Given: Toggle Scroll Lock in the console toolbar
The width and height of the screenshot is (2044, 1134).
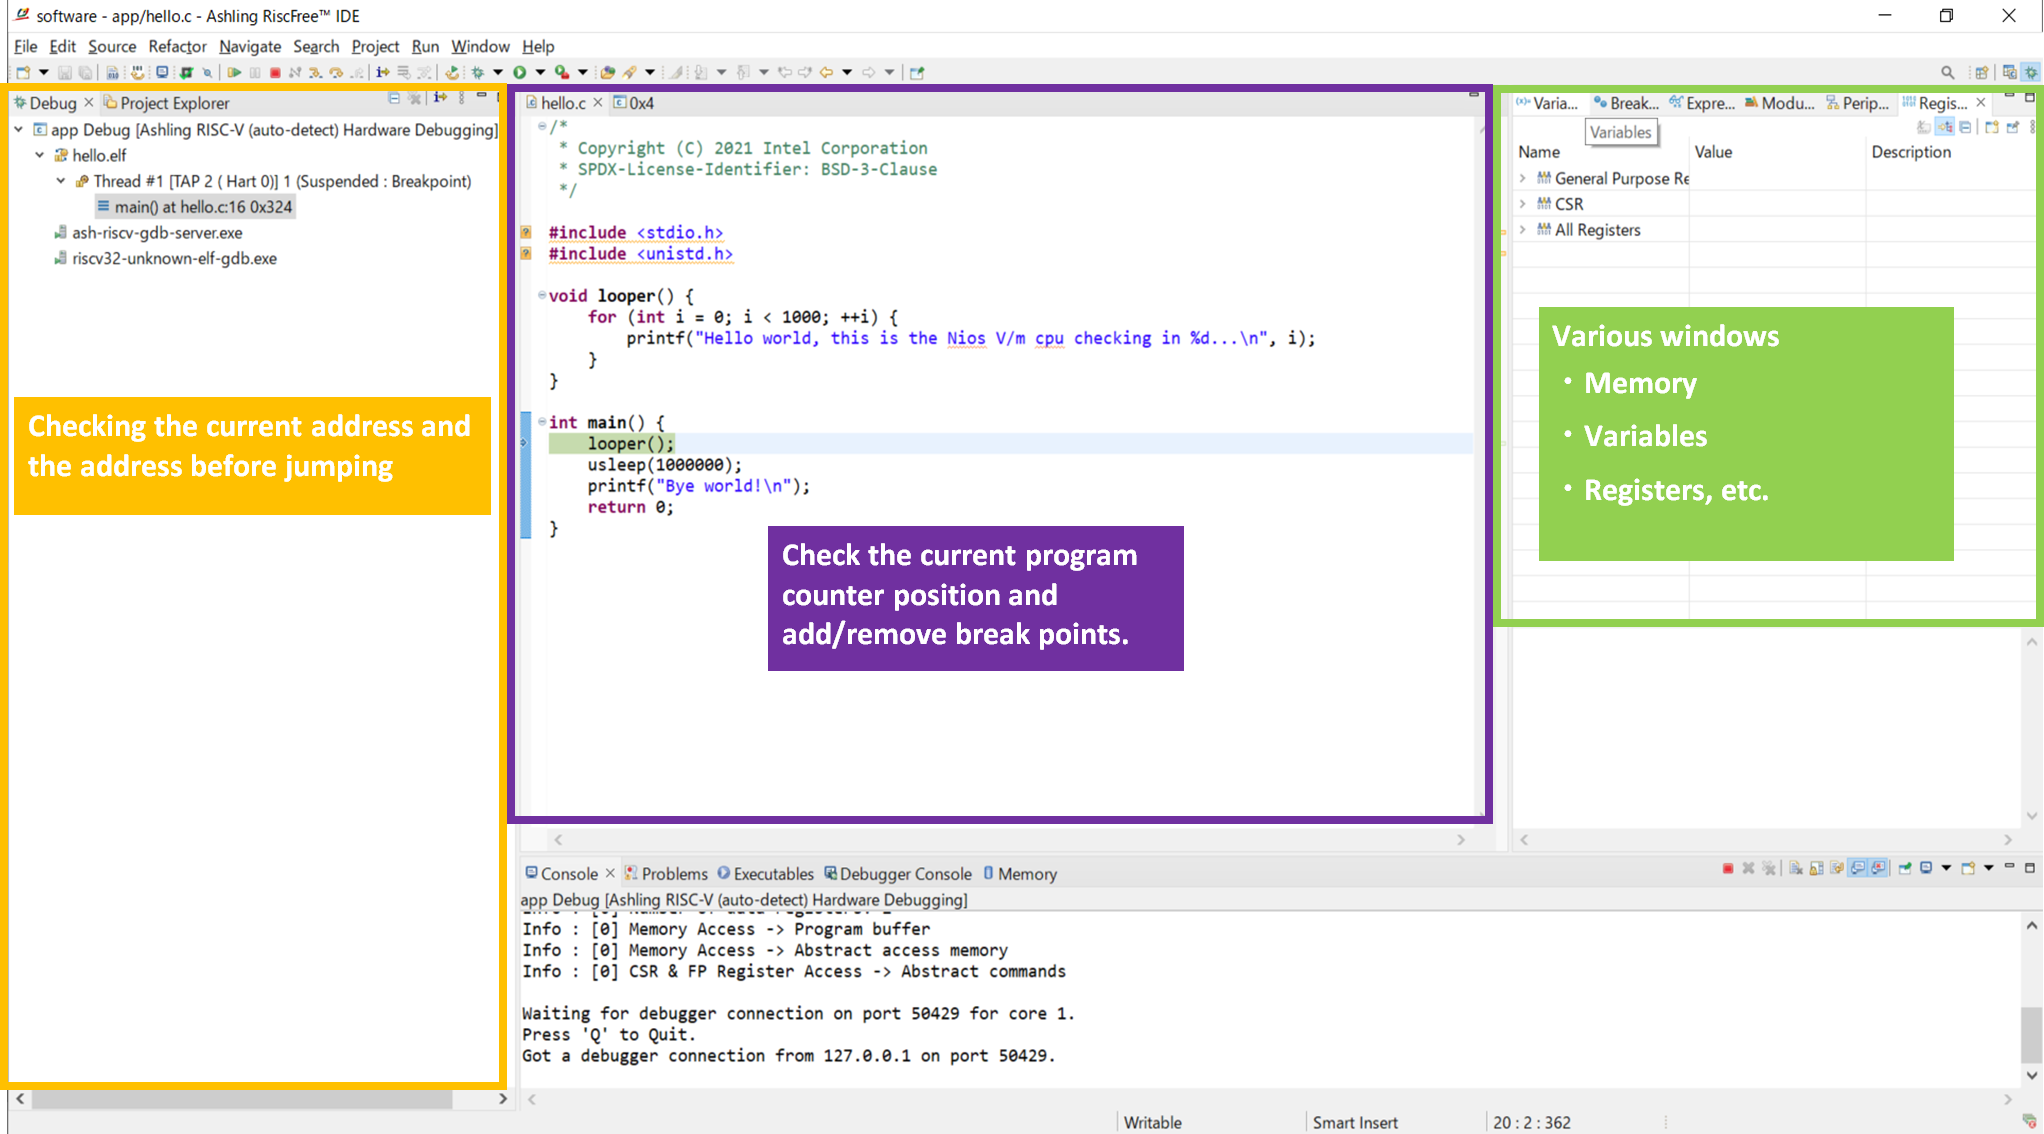Looking at the screenshot, I should (1816, 868).
